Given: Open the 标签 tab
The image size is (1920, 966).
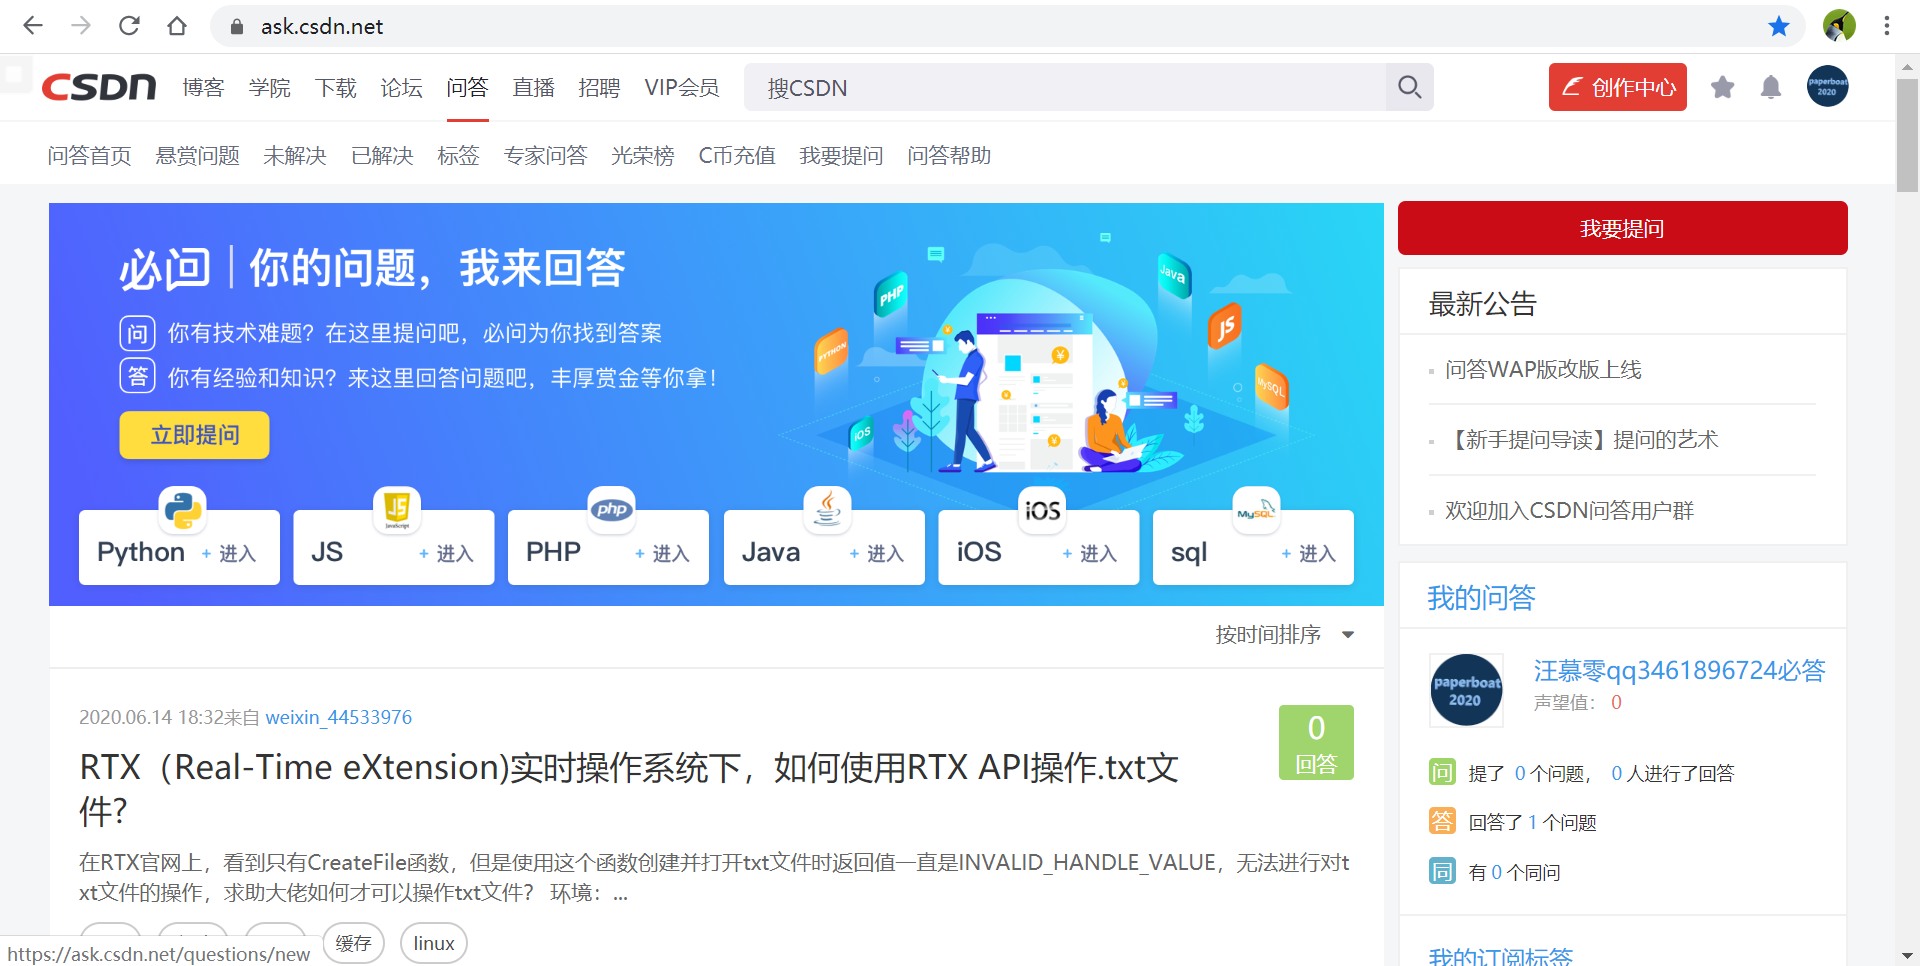Looking at the screenshot, I should point(458,156).
